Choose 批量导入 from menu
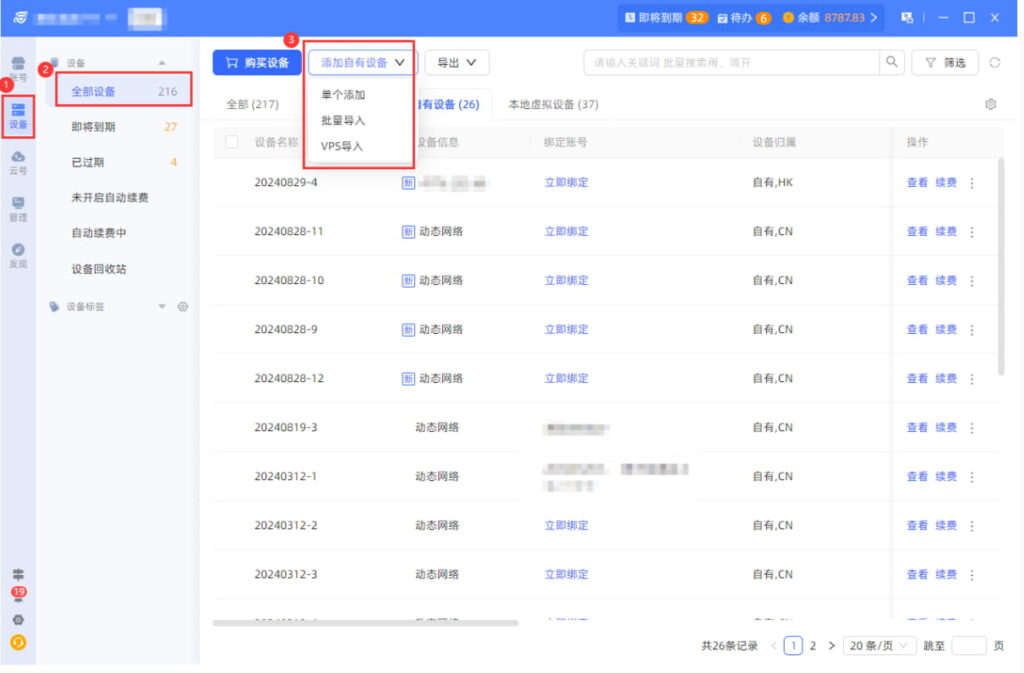The height and width of the screenshot is (673, 1024). [343, 120]
